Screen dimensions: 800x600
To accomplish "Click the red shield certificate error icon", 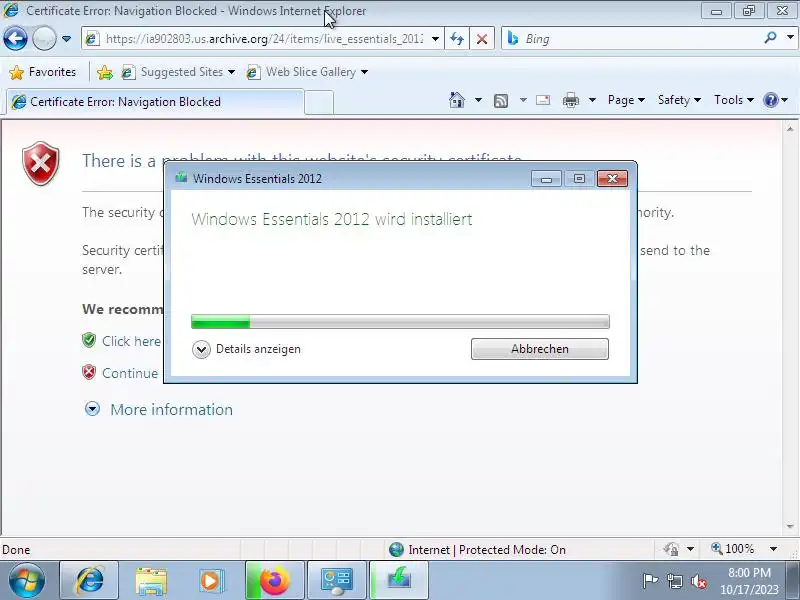I will coord(41,163).
